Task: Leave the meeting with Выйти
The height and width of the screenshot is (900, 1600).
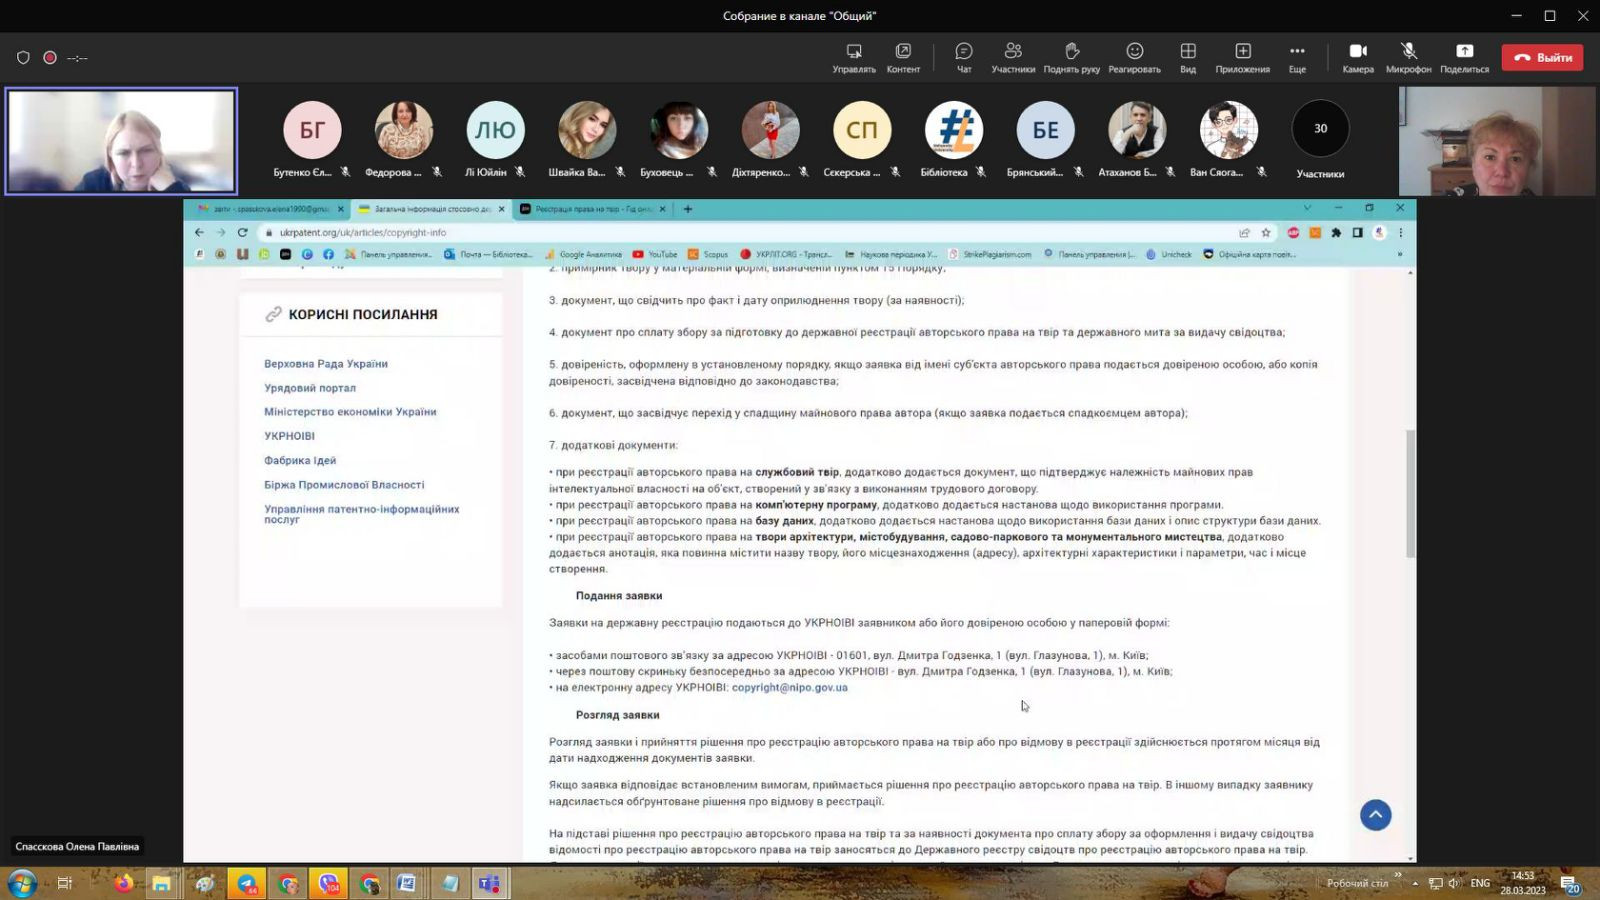Action: pos(1542,58)
